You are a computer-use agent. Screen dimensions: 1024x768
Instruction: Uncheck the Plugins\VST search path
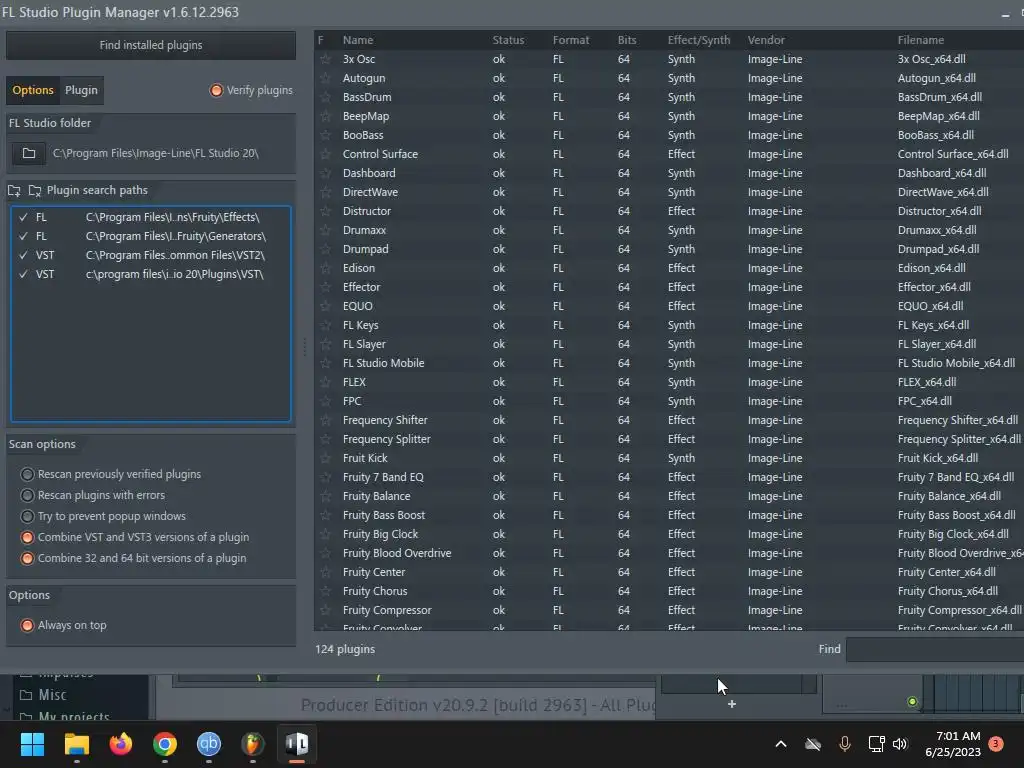24,274
